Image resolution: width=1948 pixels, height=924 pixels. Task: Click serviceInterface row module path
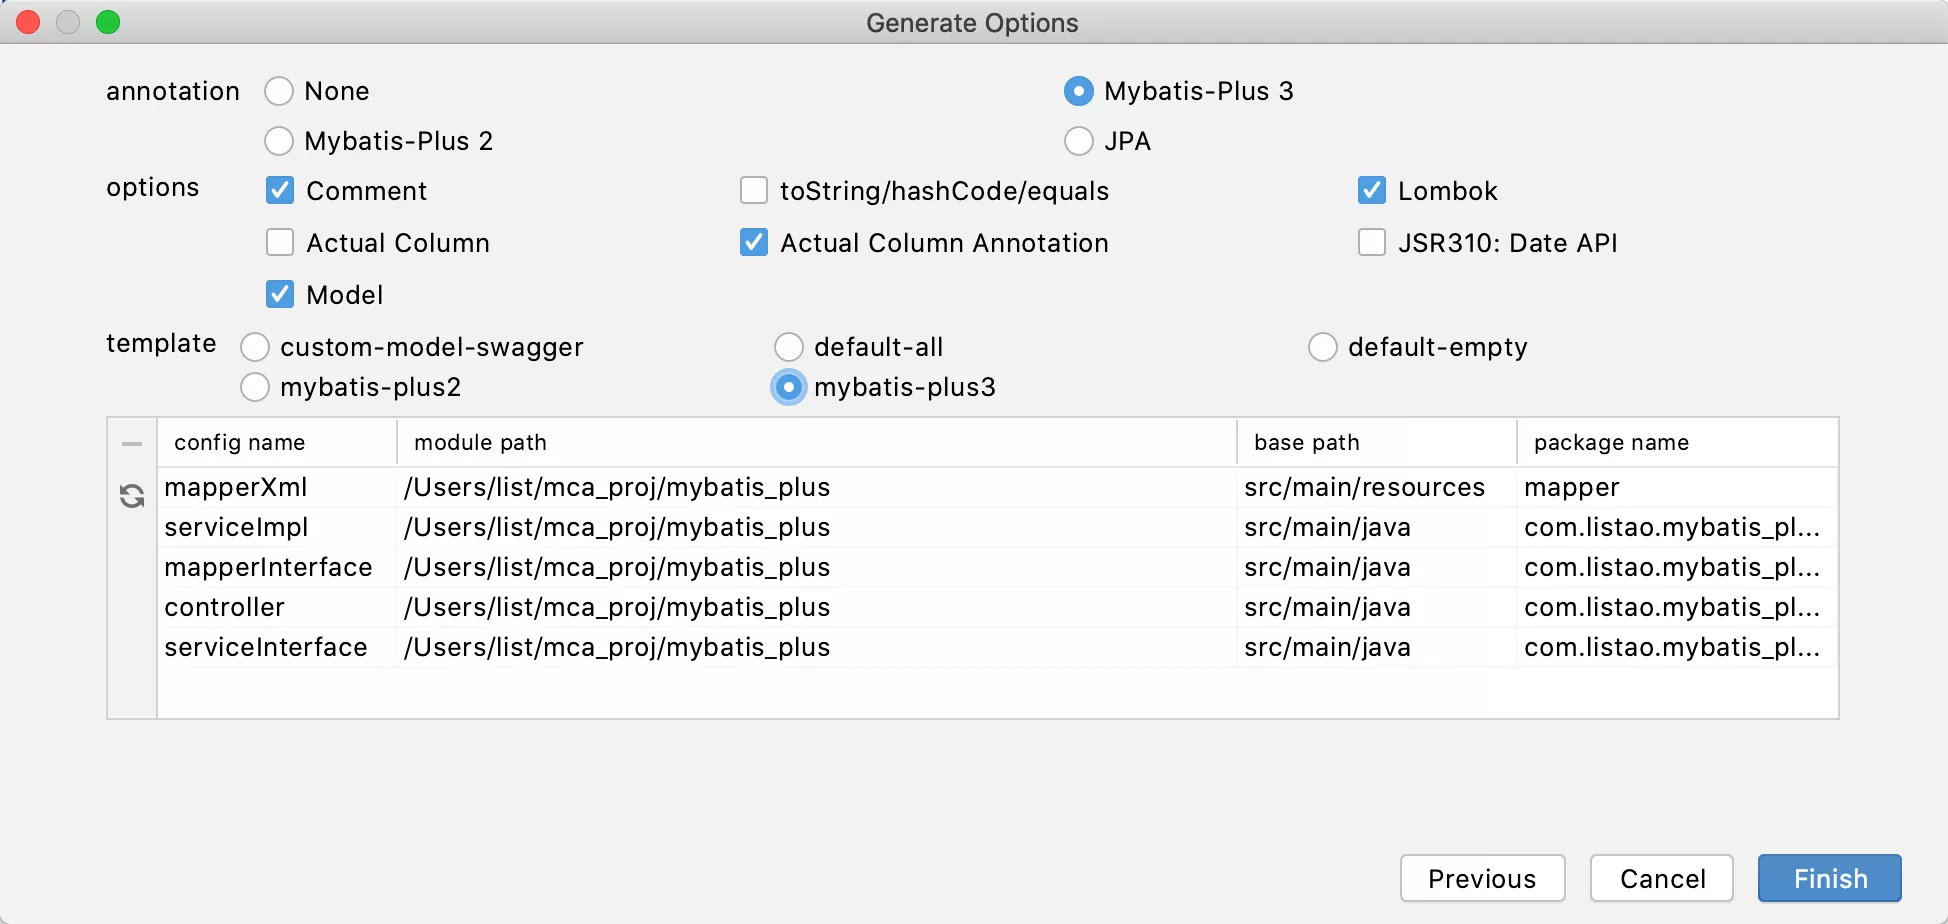coord(817,647)
